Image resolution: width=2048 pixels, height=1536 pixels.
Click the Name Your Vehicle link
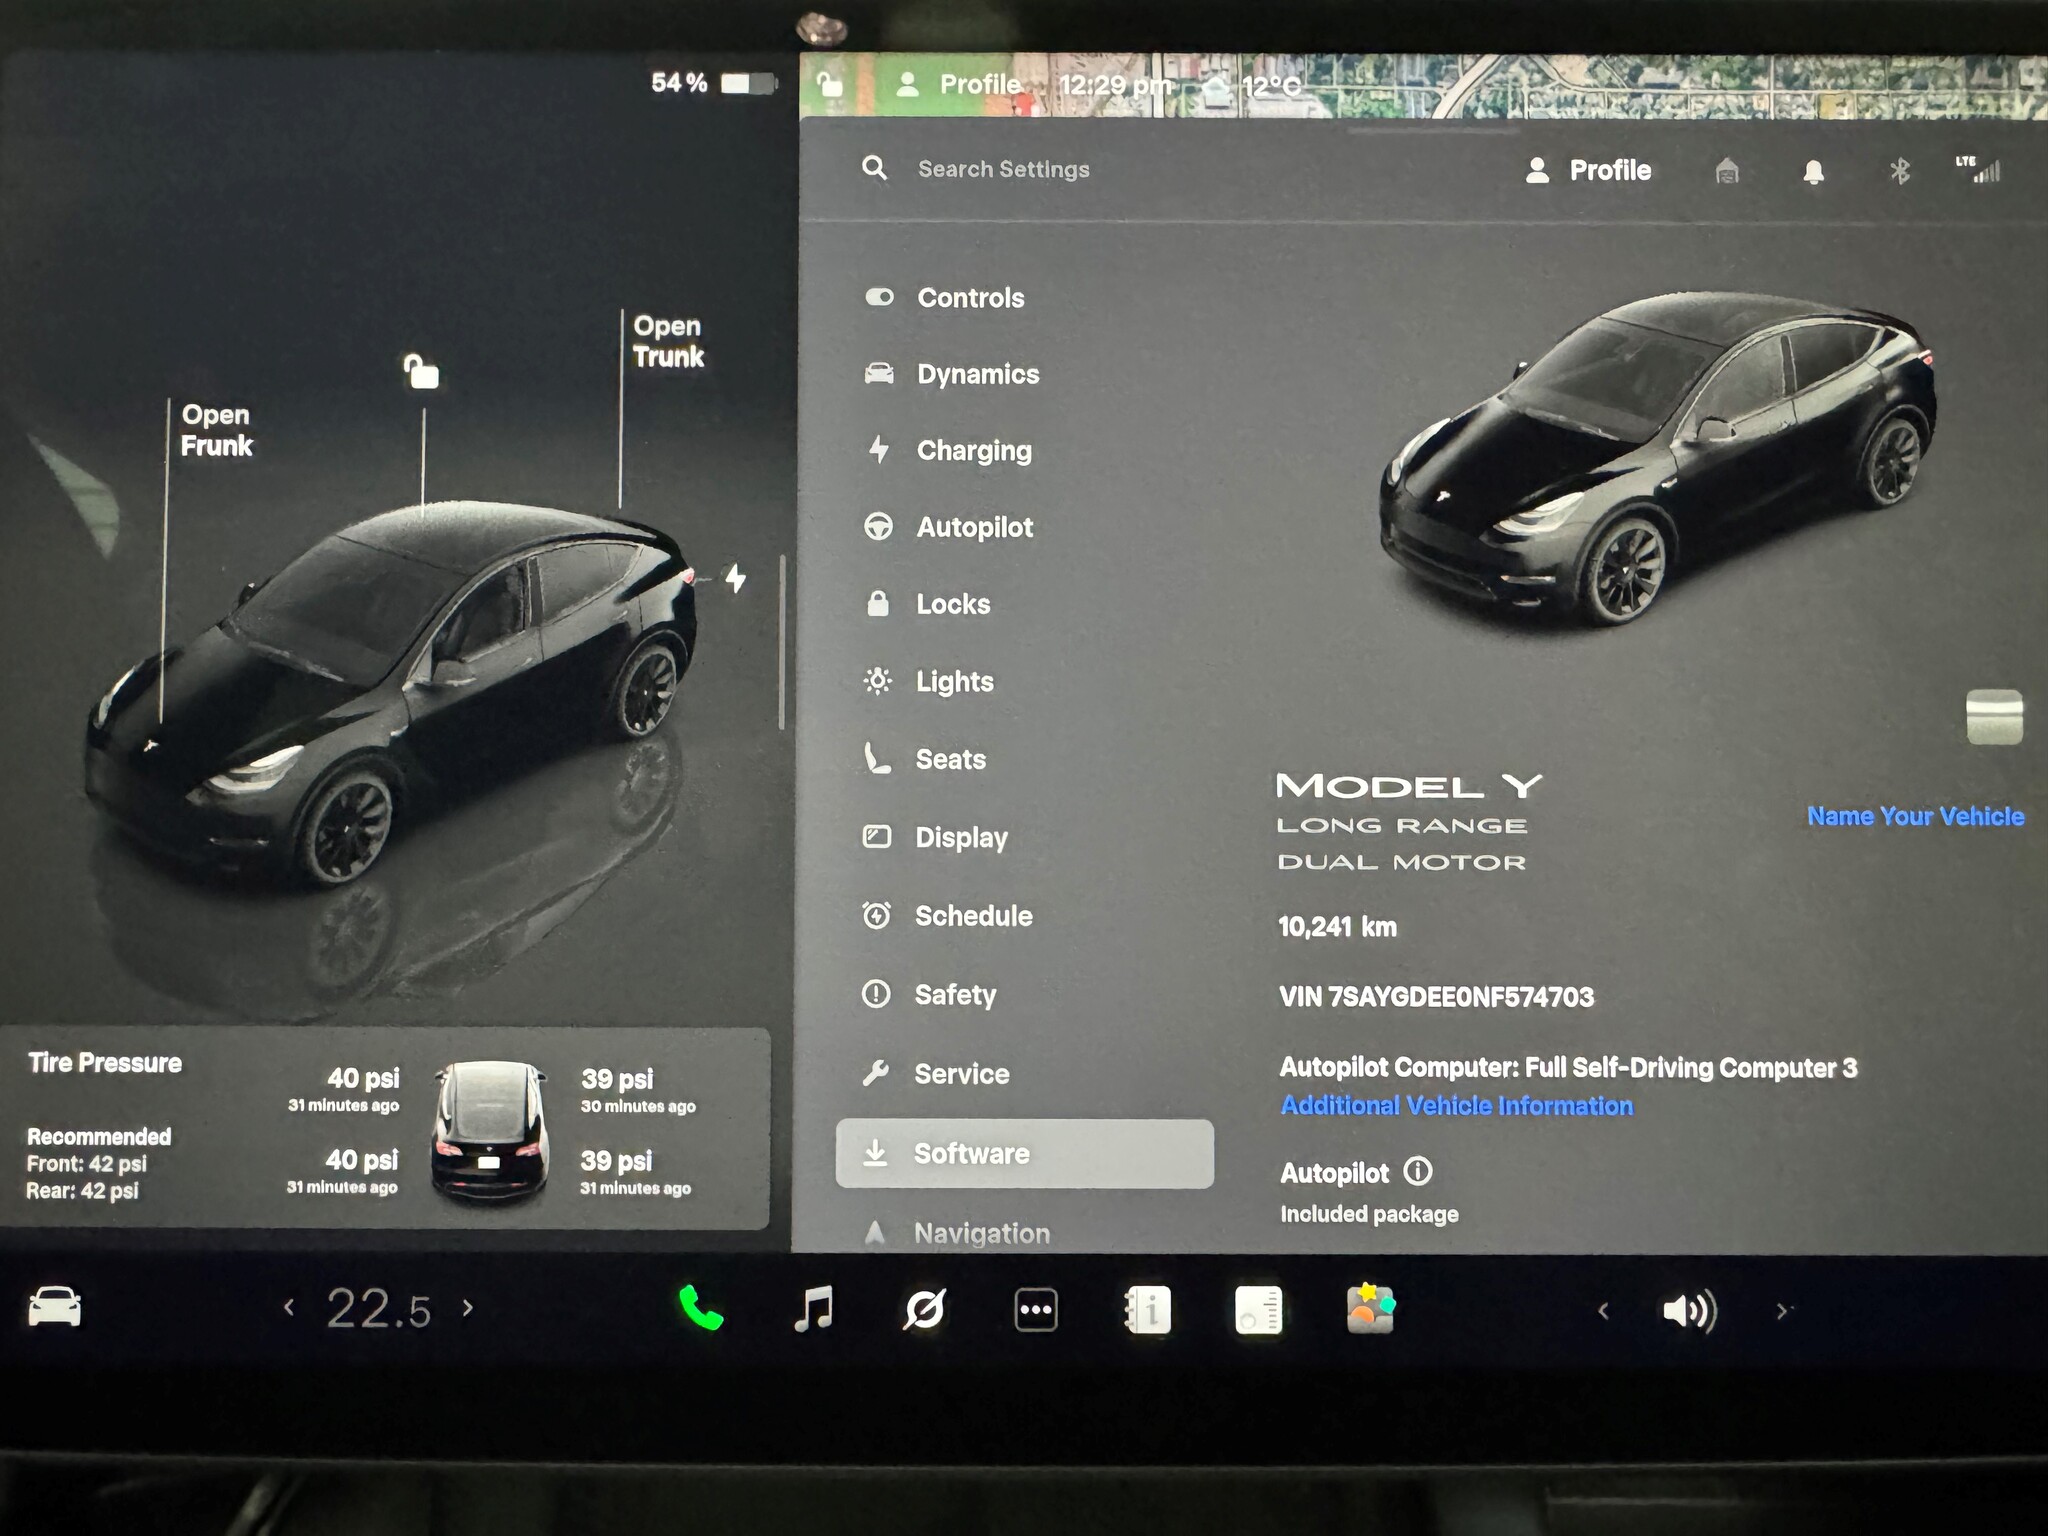pyautogui.click(x=1915, y=816)
